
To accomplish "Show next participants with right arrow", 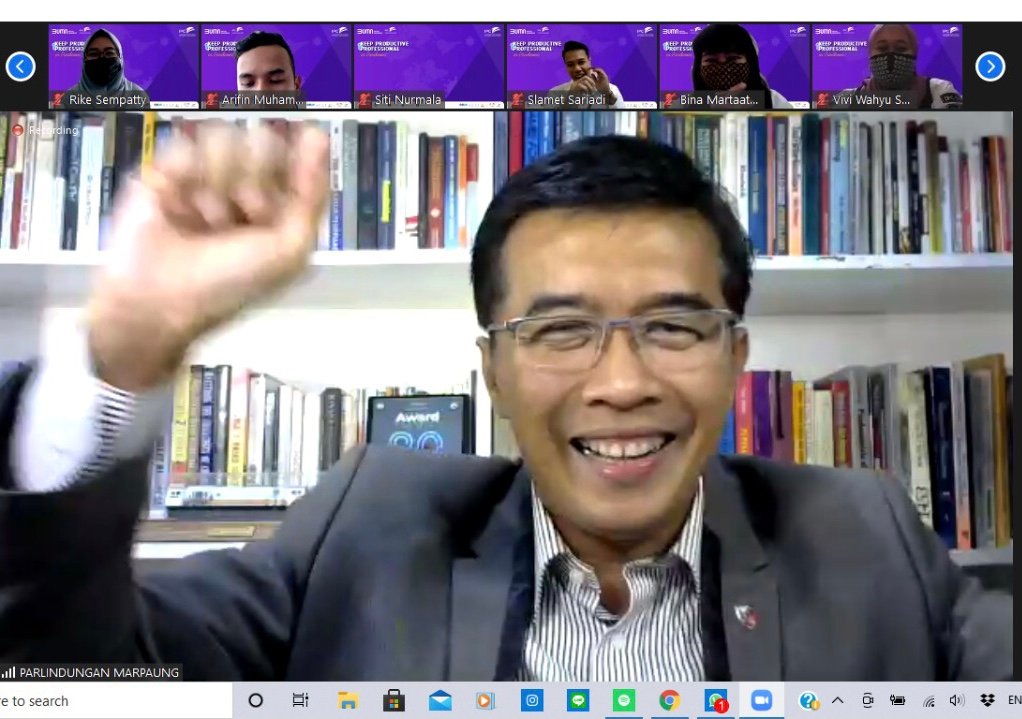I will click(990, 66).
